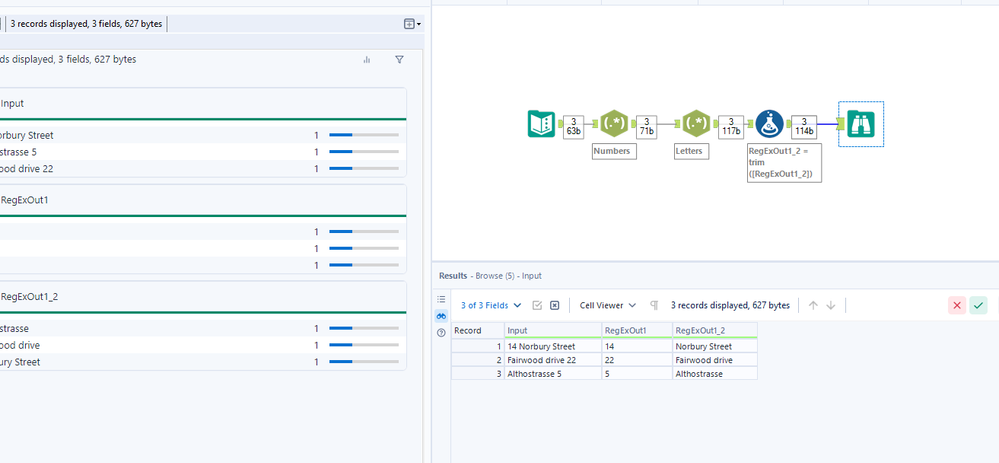The image size is (999, 463).
Task: Select record row number 2
Action: (x=478, y=360)
